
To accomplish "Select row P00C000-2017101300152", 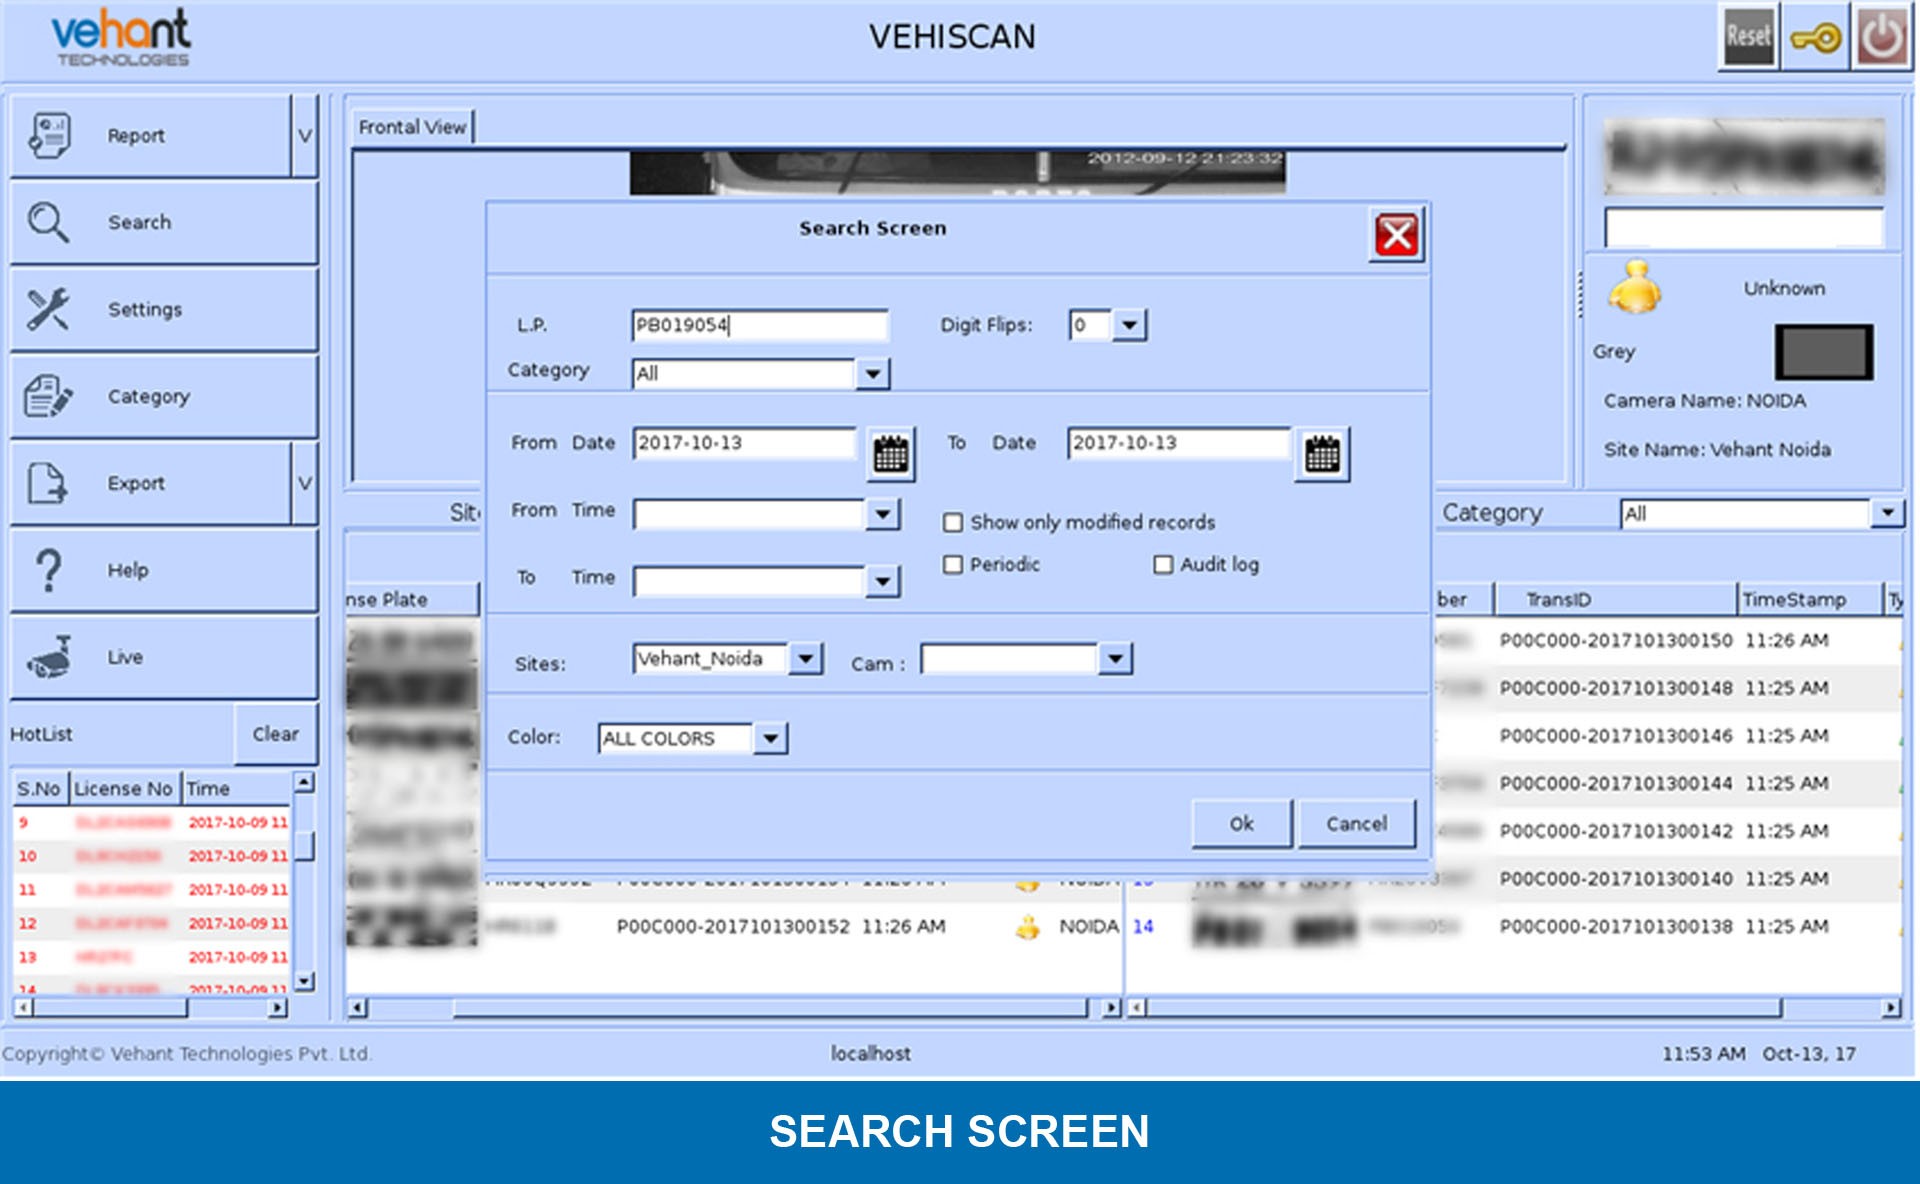I will (733, 926).
